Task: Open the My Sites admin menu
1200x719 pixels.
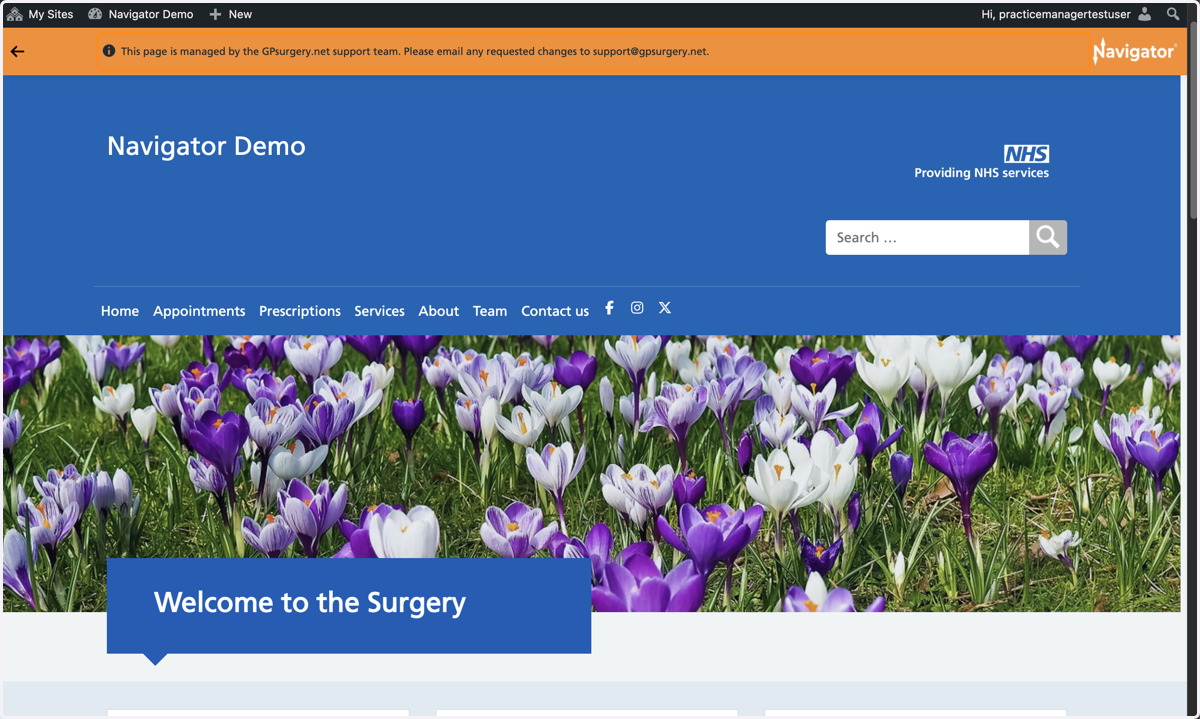Action: [40, 14]
